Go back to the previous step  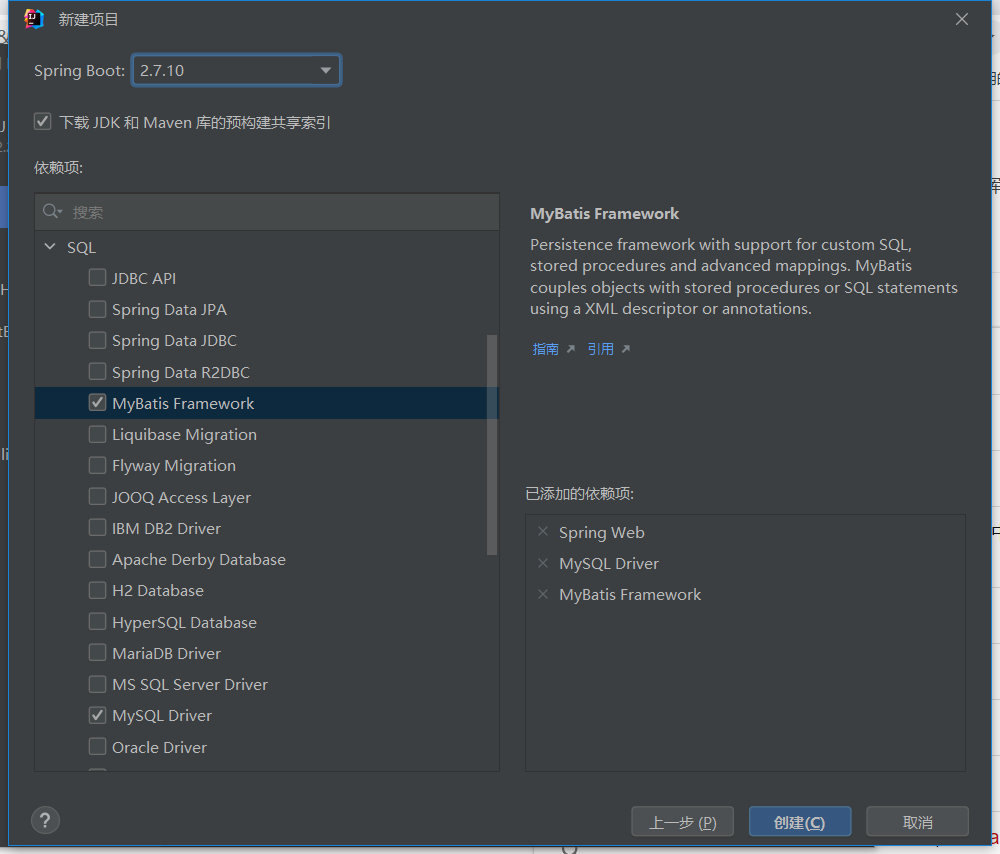click(682, 821)
